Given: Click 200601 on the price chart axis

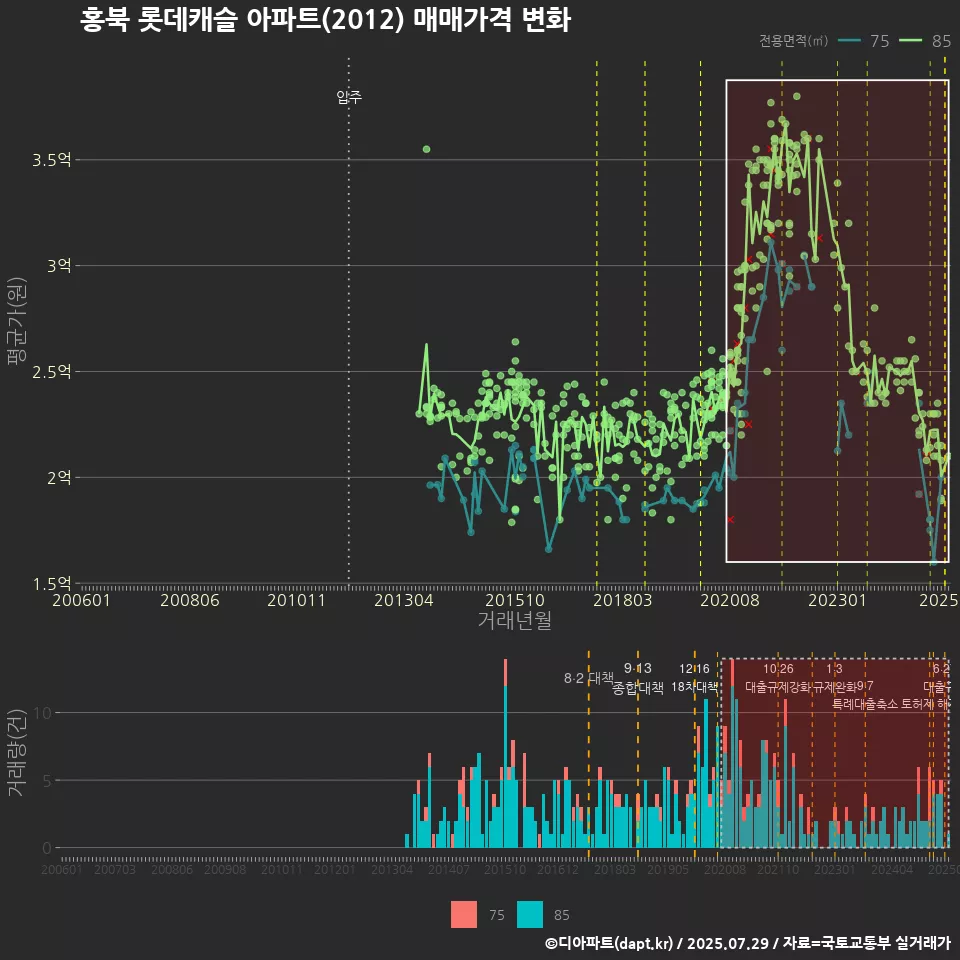Looking at the screenshot, I should coord(81,600).
